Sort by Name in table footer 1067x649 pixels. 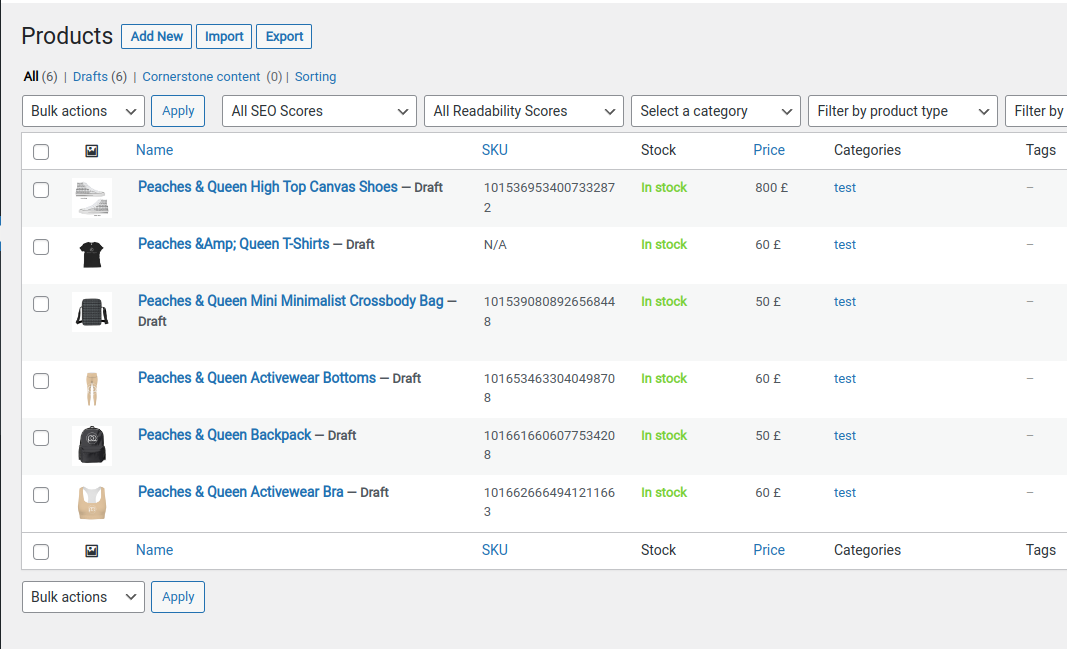pyautogui.click(x=154, y=550)
